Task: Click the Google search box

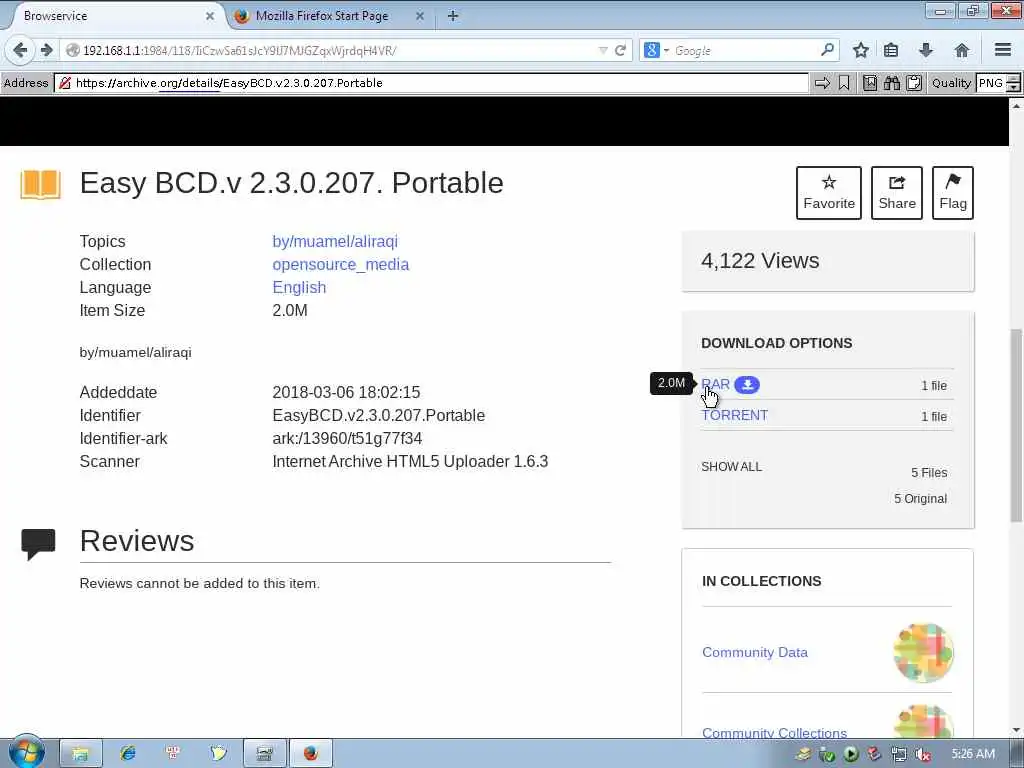Action: tap(744, 50)
